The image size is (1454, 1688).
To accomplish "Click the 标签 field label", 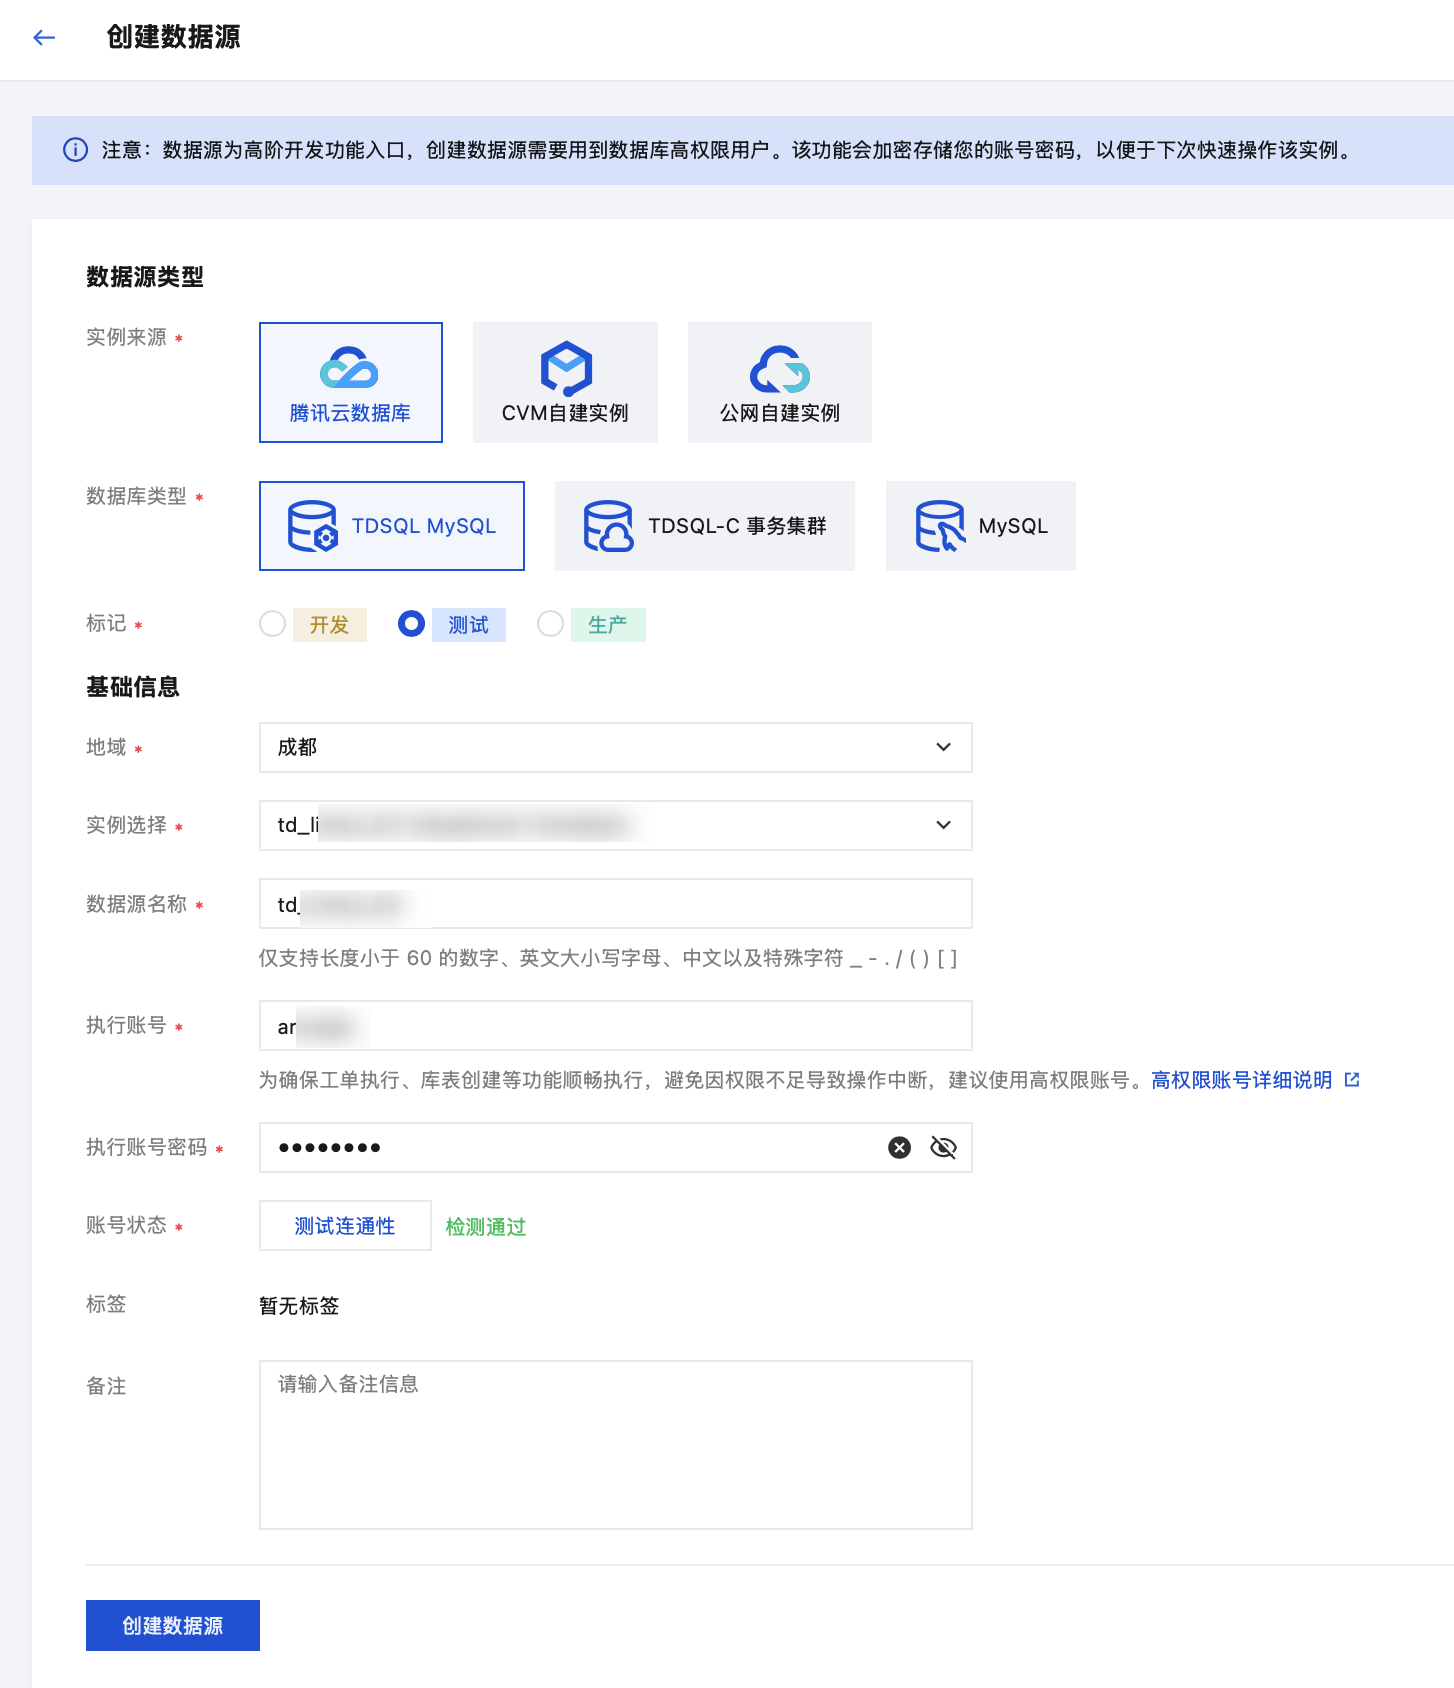I will [x=106, y=1304].
